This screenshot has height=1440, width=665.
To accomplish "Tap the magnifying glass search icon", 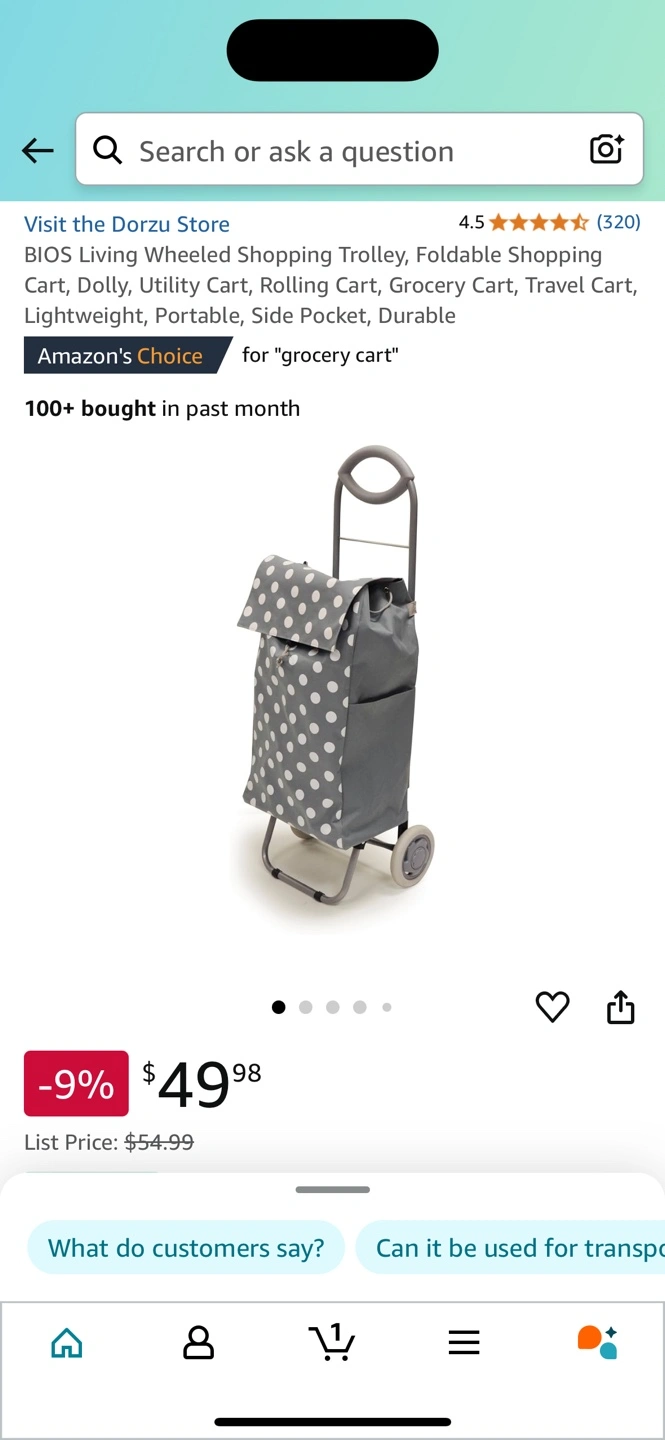I will coord(108,151).
